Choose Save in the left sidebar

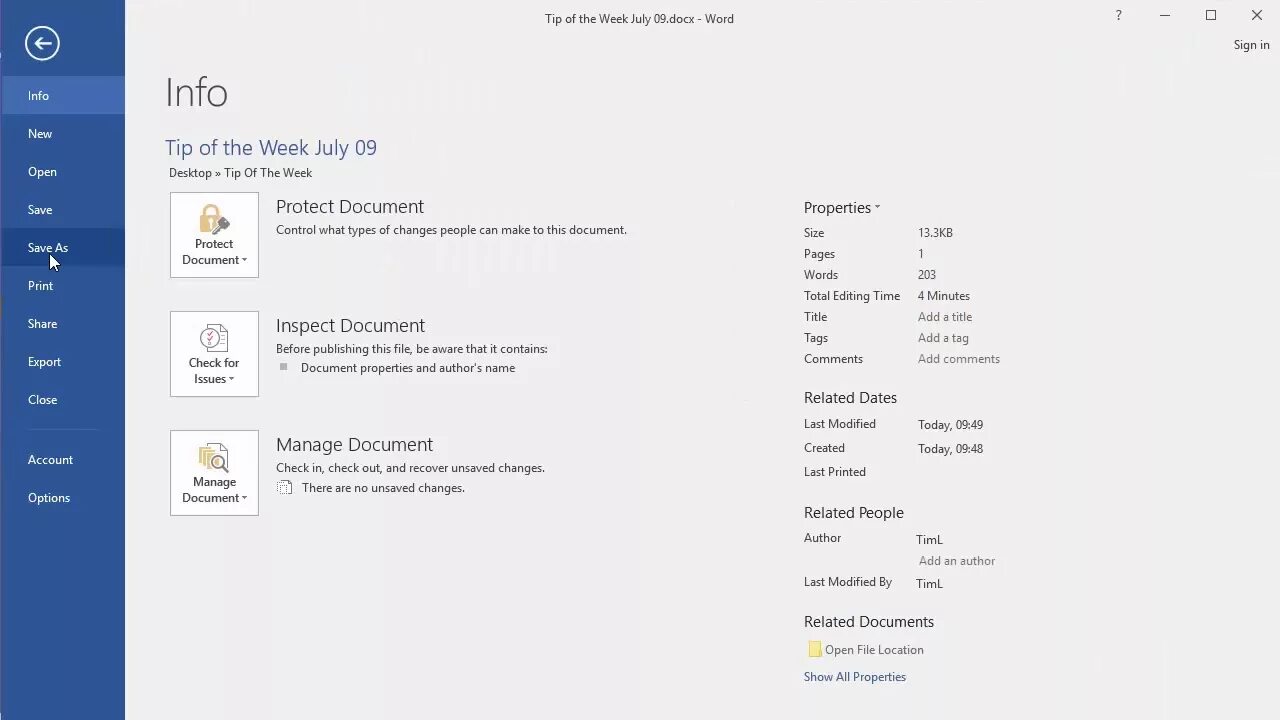pos(62,209)
